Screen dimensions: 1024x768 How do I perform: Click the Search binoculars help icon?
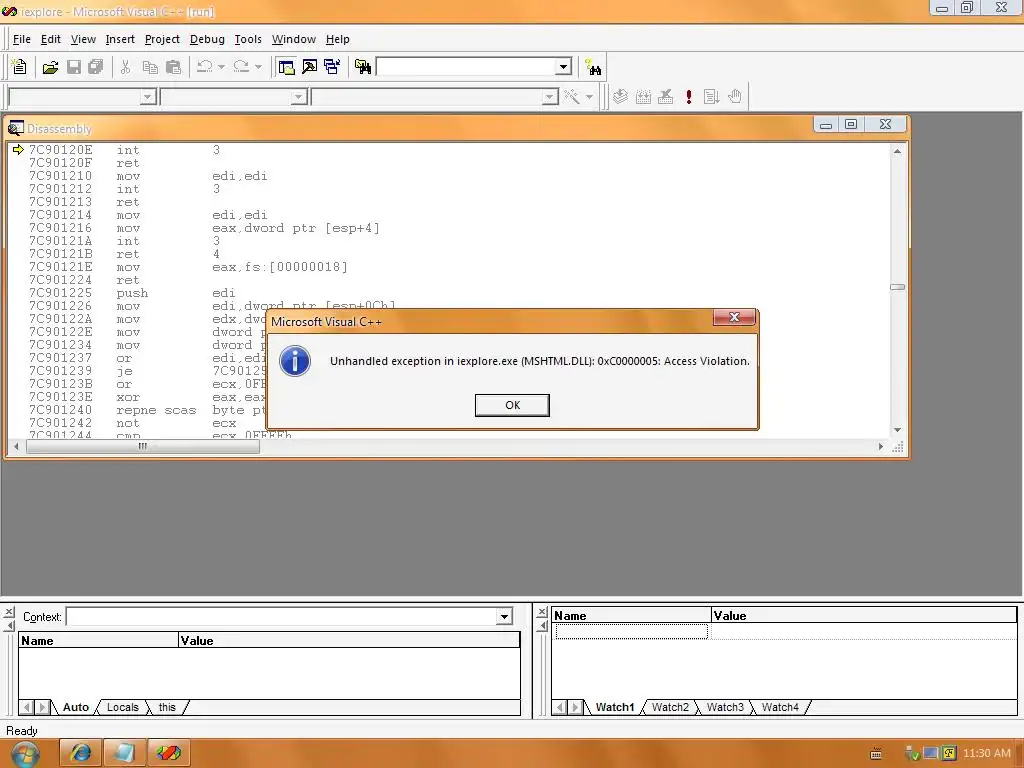click(593, 67)
